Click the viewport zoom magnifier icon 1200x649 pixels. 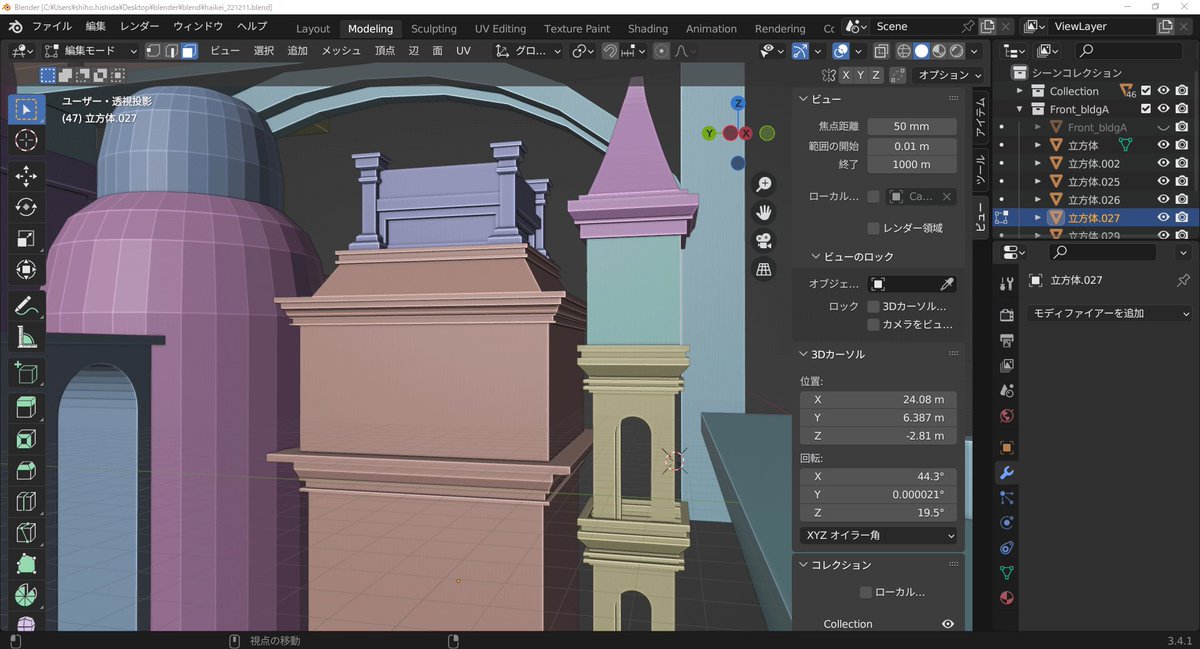coord(764,185)
